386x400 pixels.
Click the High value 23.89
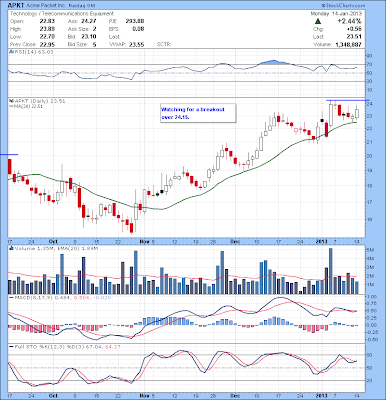click(47, 29)
